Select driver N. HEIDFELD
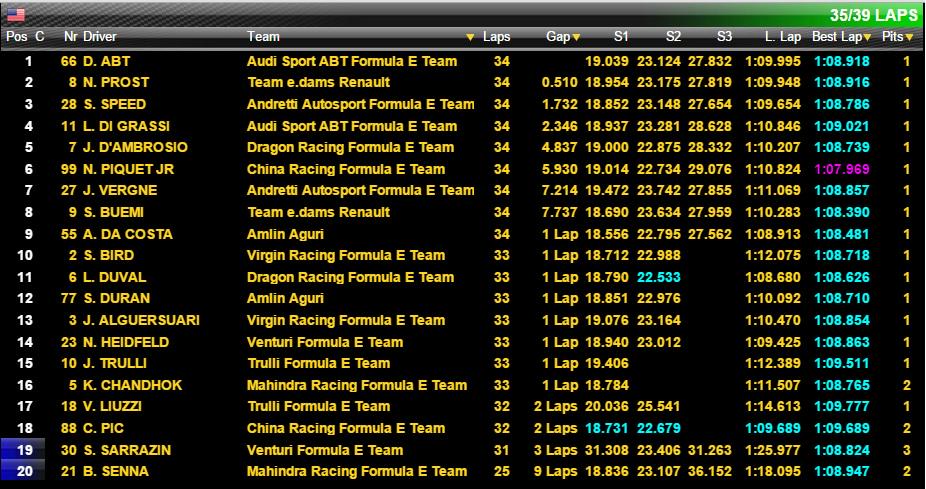The width and height of the screenshot is (926, 489). click(126, 343)
